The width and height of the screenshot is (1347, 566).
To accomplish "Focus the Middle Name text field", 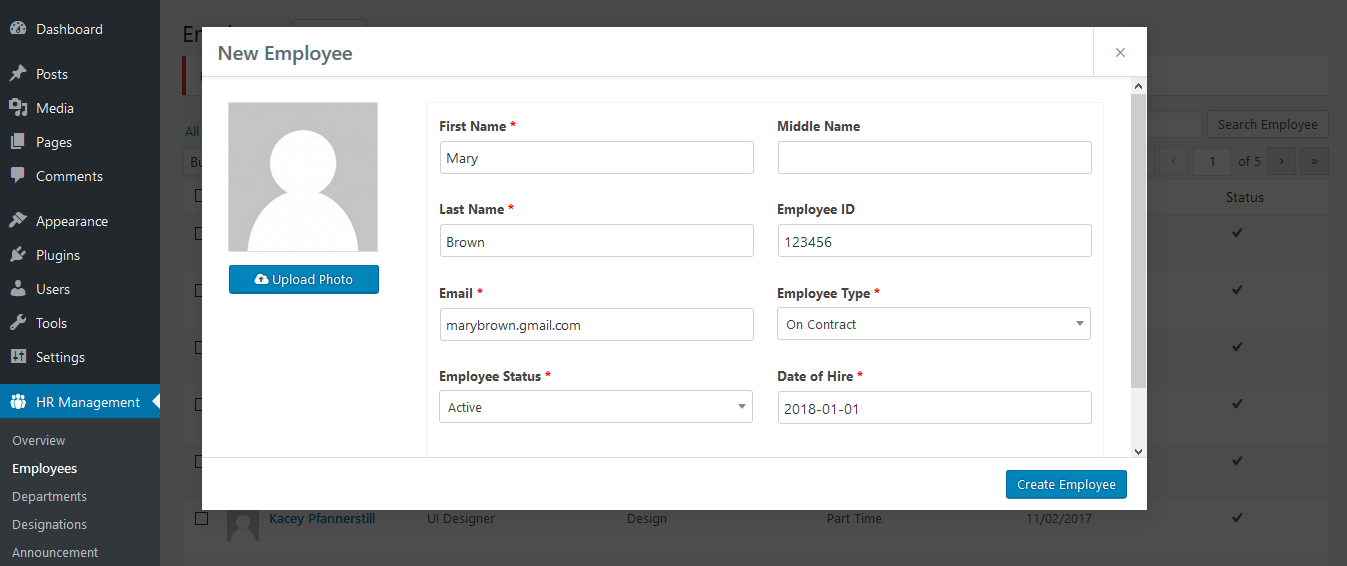I will (934, 158).
